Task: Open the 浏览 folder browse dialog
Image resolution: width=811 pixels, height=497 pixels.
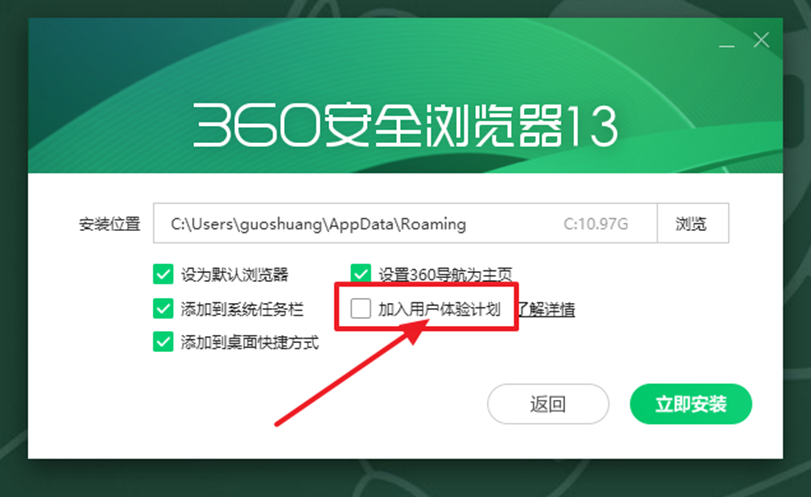Action: [693, 223]
